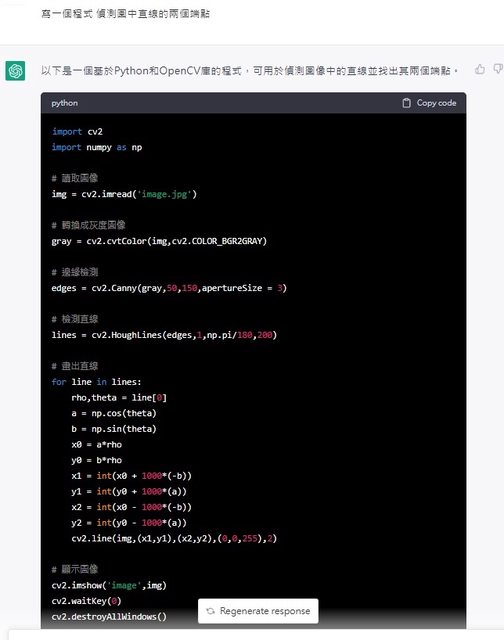The image size is (504, 640).
Task: Click the 'import cv2' code line
Action: [x=77, y=132]
